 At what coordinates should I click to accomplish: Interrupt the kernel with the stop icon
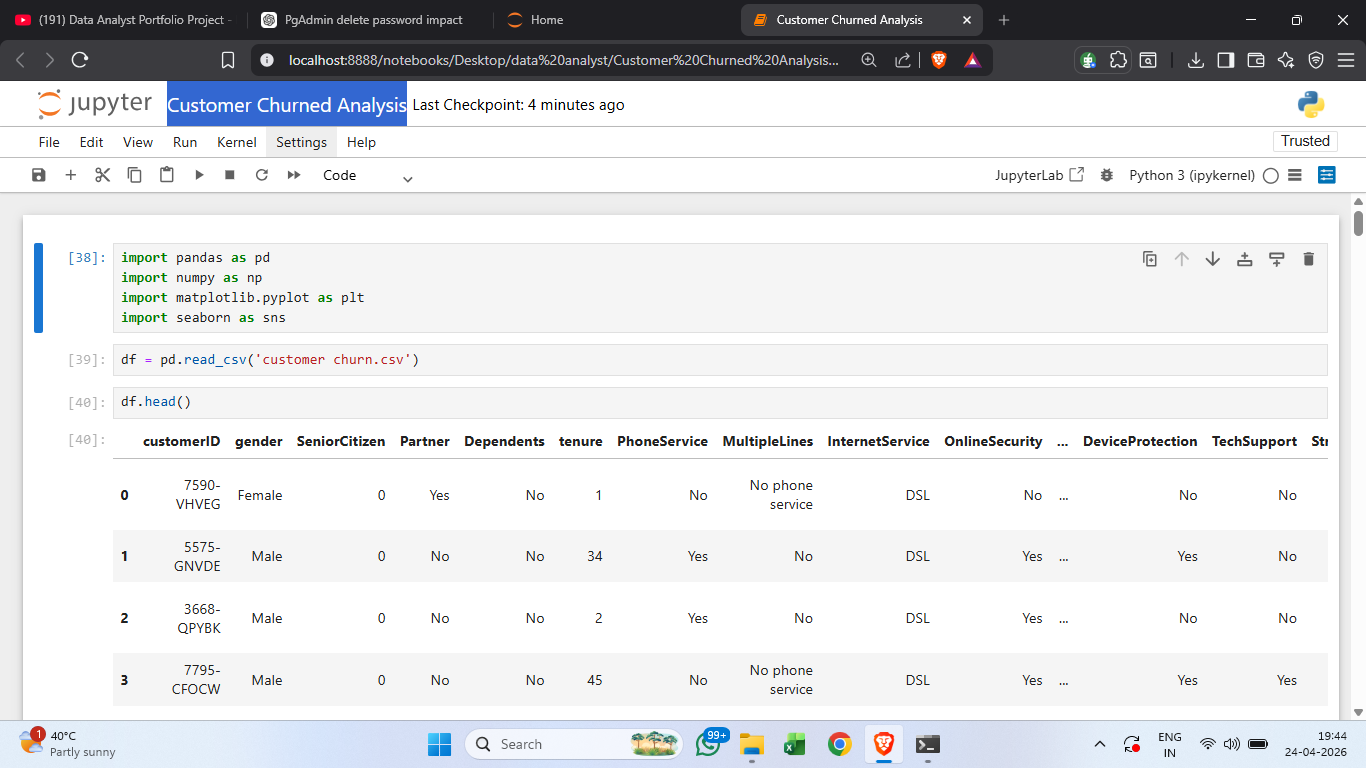[x=230, y=175]
